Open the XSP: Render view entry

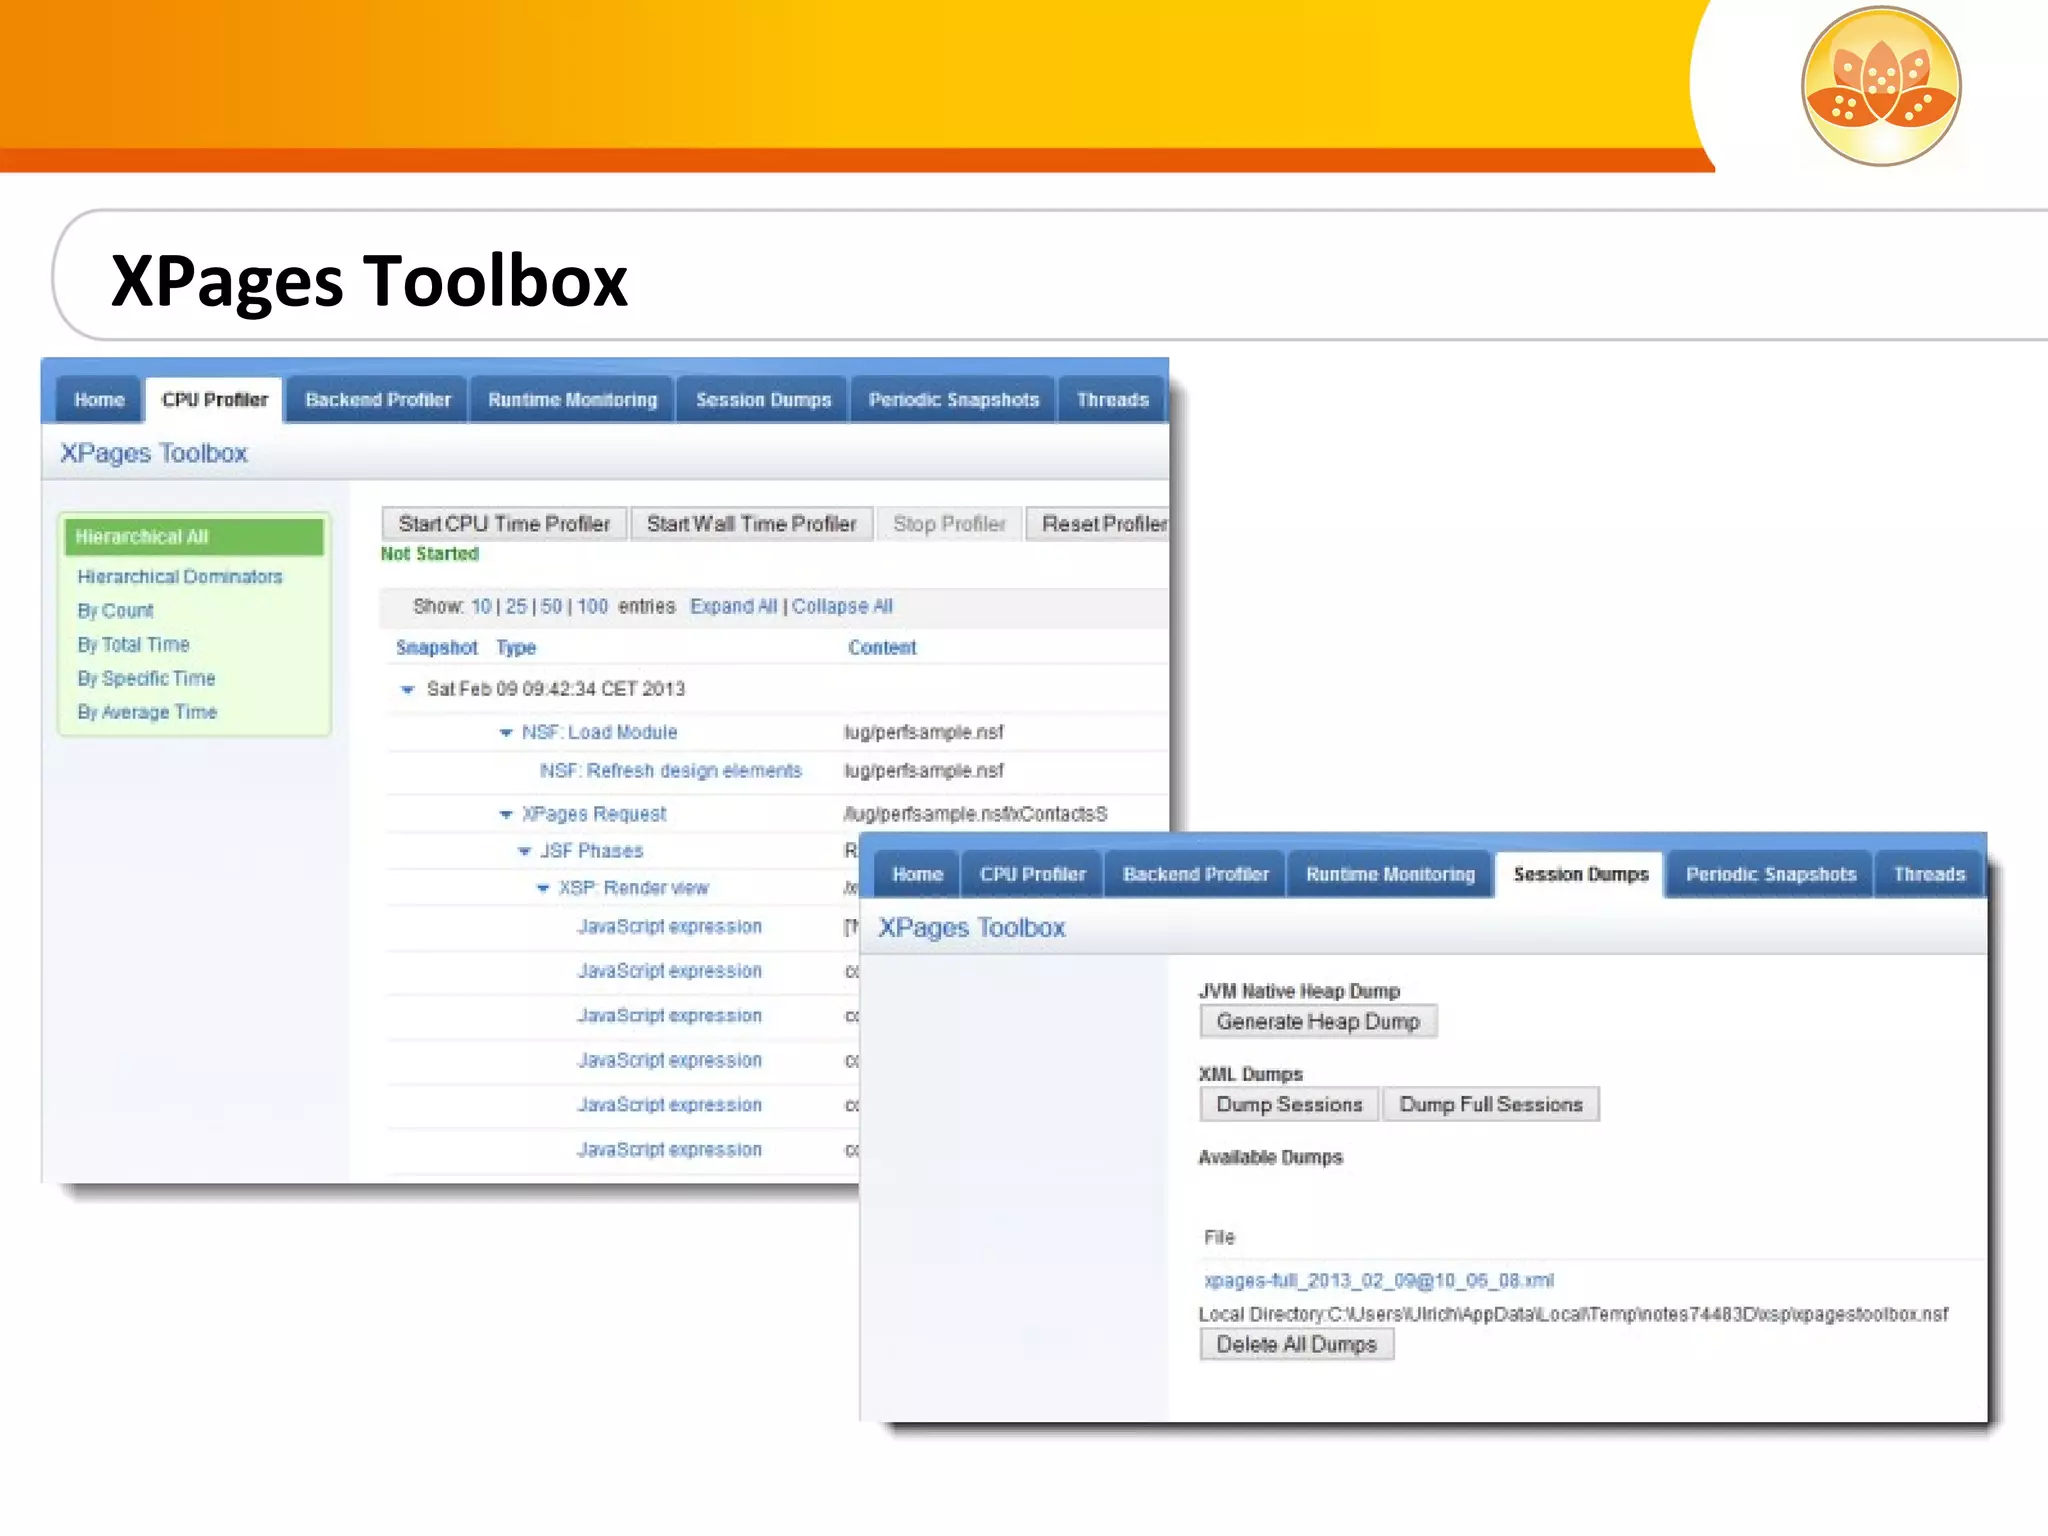(633, 888)
